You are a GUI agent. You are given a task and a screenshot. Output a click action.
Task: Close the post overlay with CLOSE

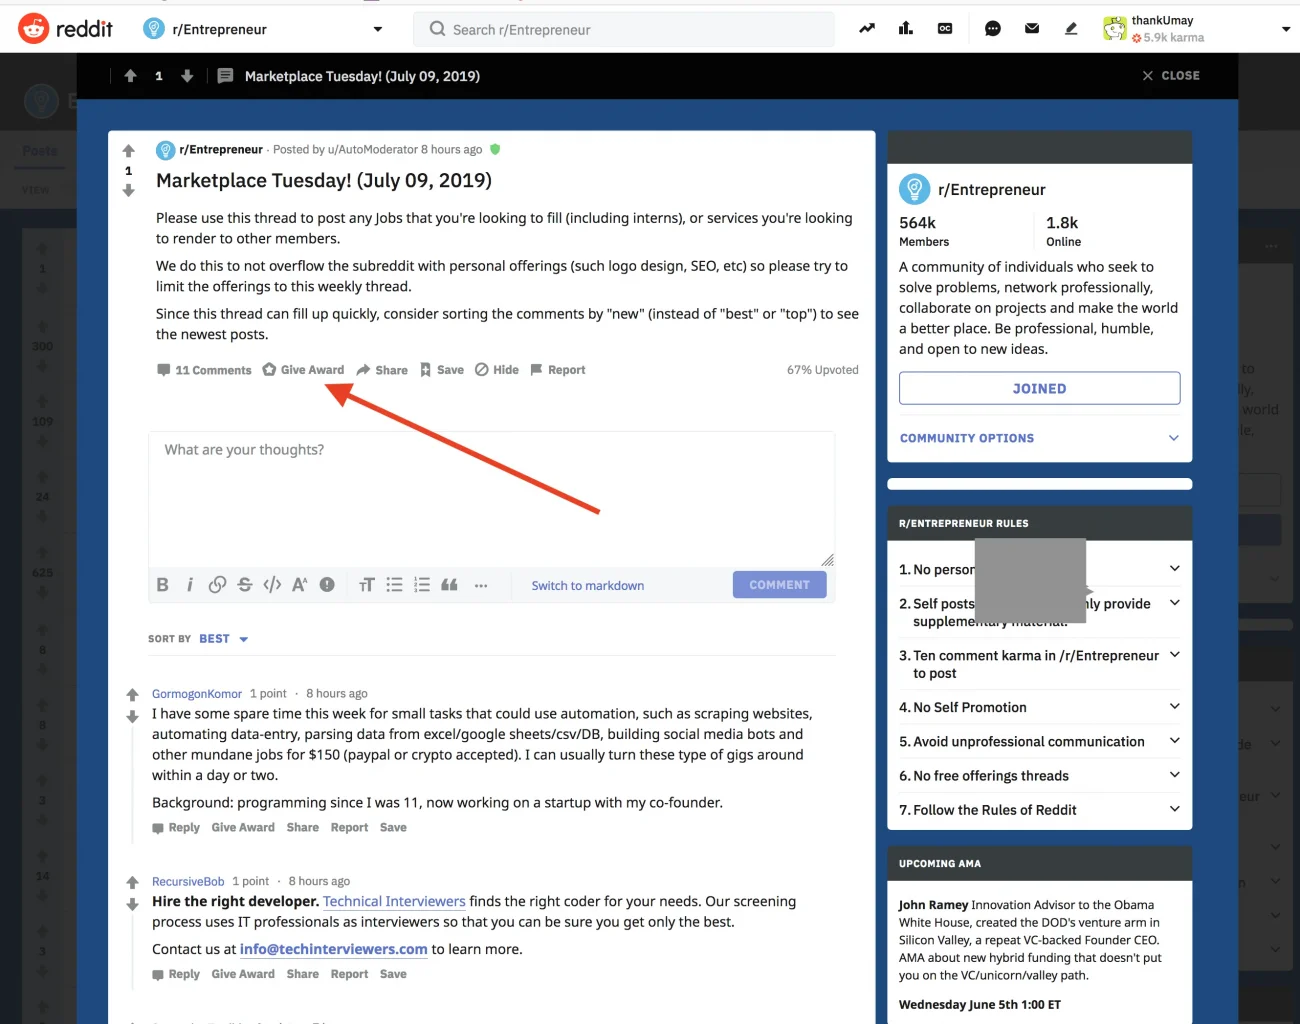(1171, 76)
